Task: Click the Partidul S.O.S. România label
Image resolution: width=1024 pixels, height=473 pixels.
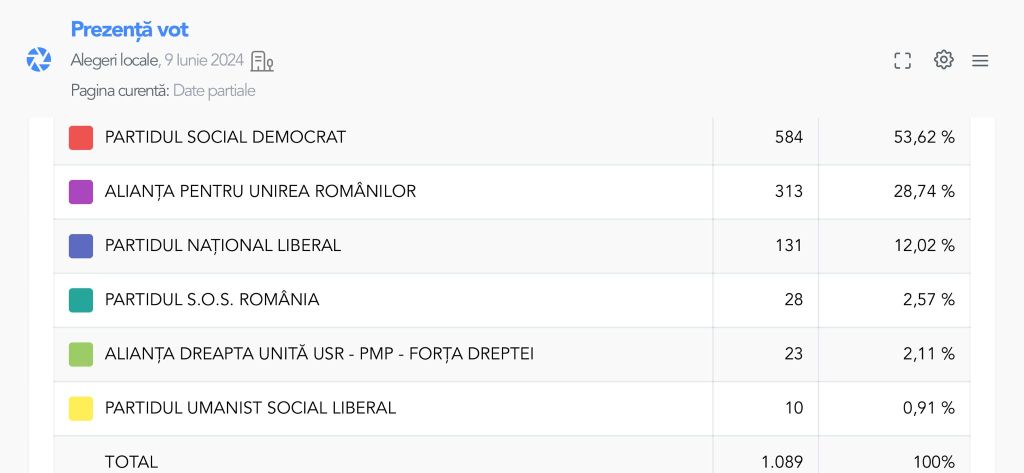Action: tap(212, 300)
